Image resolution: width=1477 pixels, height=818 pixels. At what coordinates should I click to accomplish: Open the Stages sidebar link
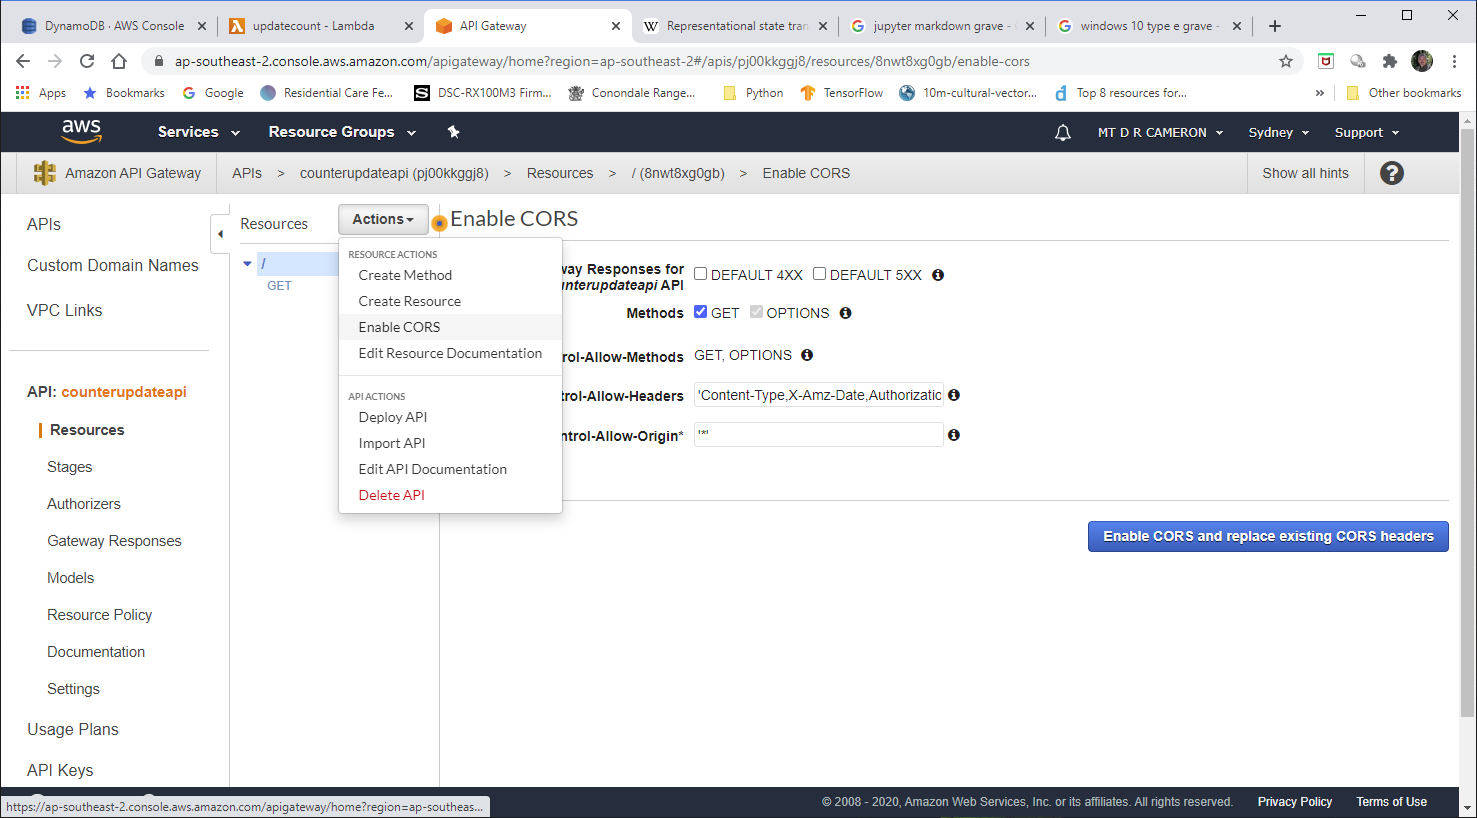coord(69,467)
